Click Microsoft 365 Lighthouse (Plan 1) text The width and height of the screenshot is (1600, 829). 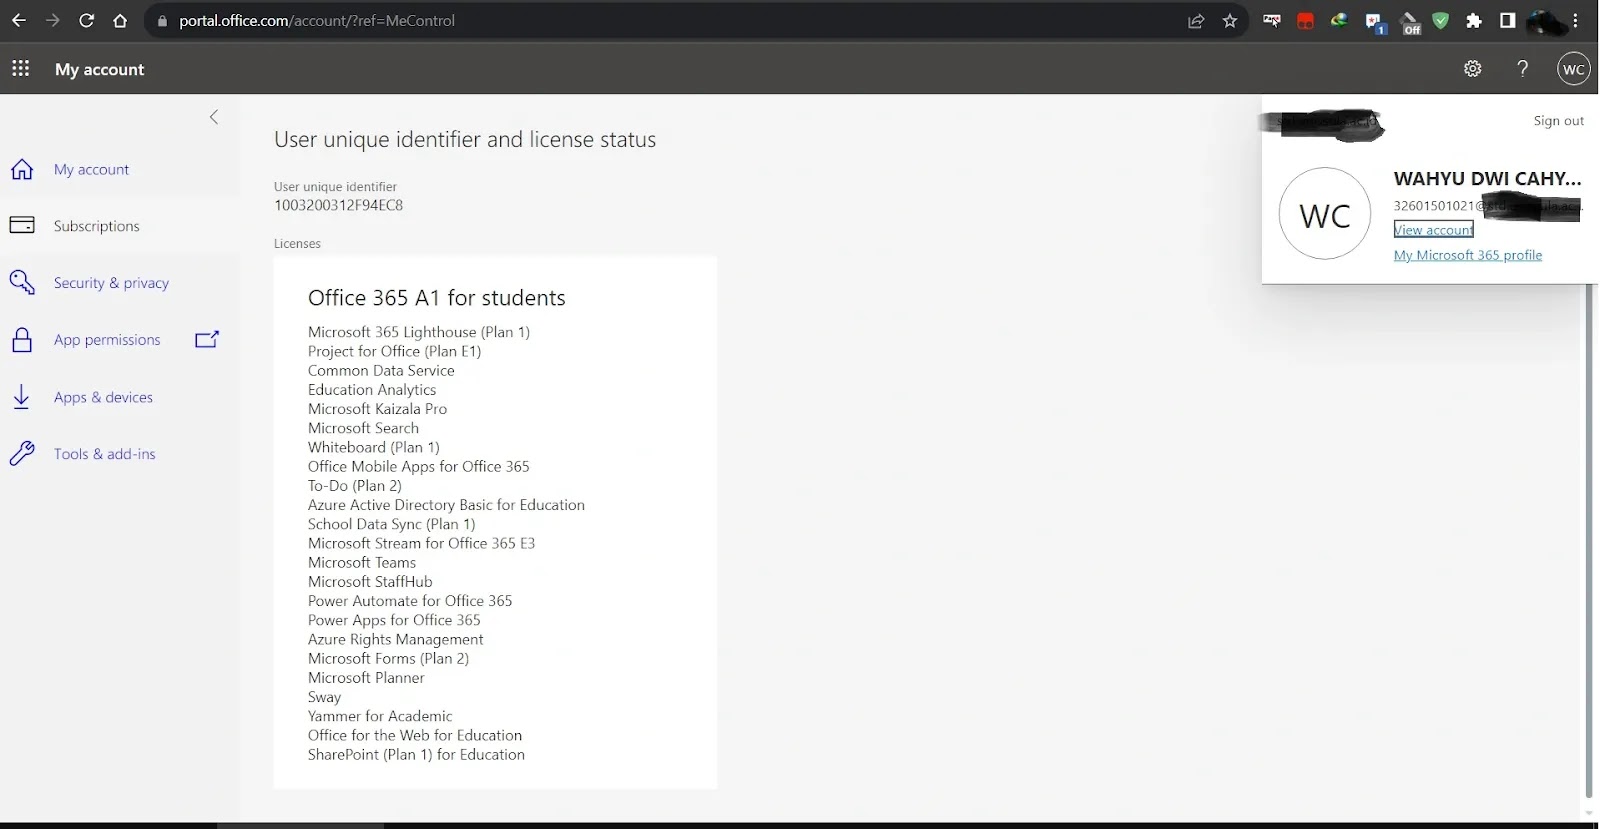click(x=419, y=332)
